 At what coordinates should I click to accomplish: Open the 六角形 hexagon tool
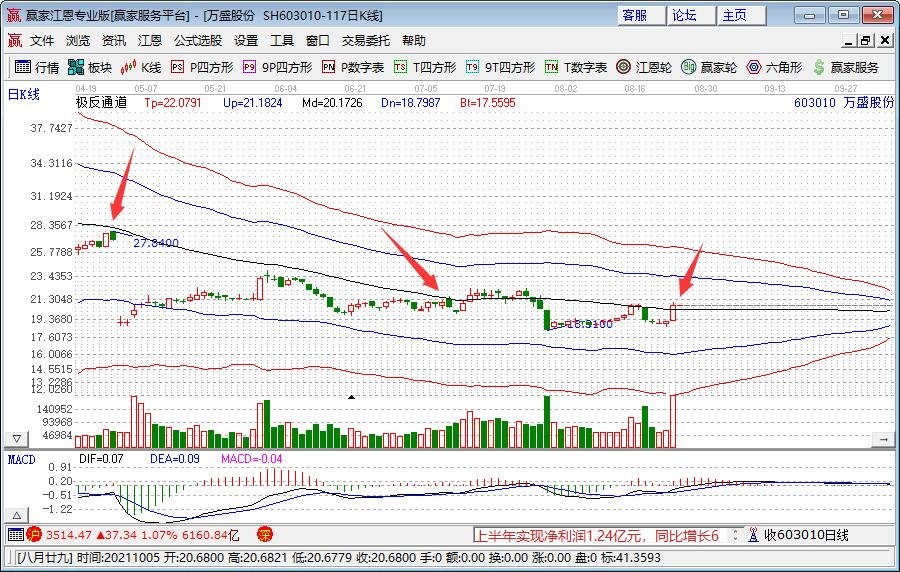(x=774, y=68)
